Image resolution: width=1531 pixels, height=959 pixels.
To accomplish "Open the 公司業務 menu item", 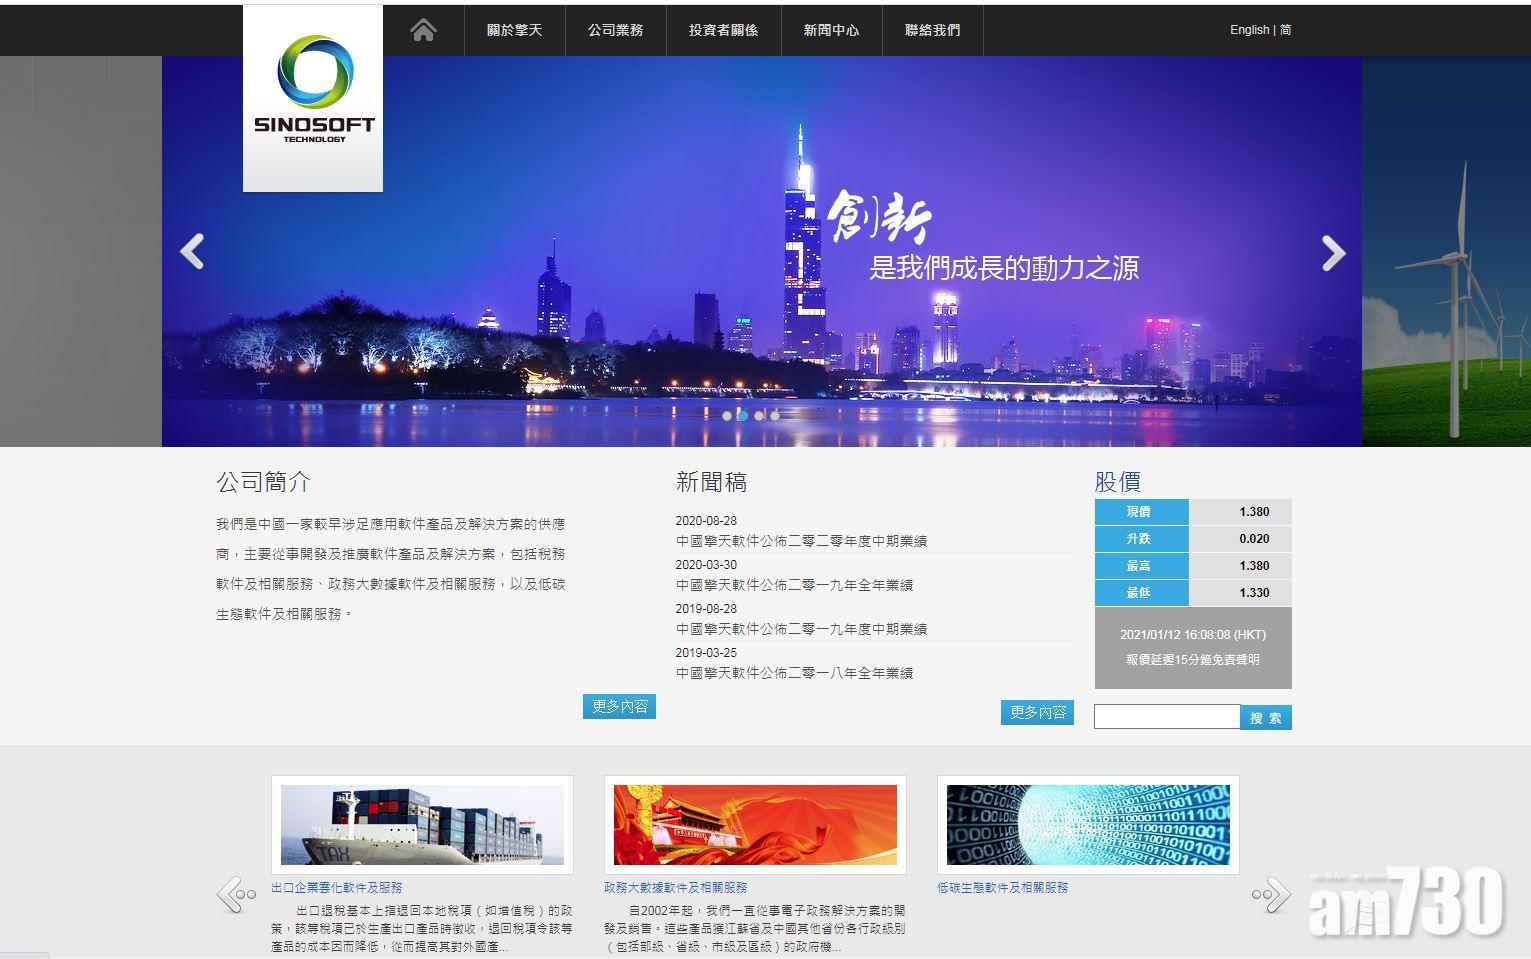I will (x=616, y=30).
